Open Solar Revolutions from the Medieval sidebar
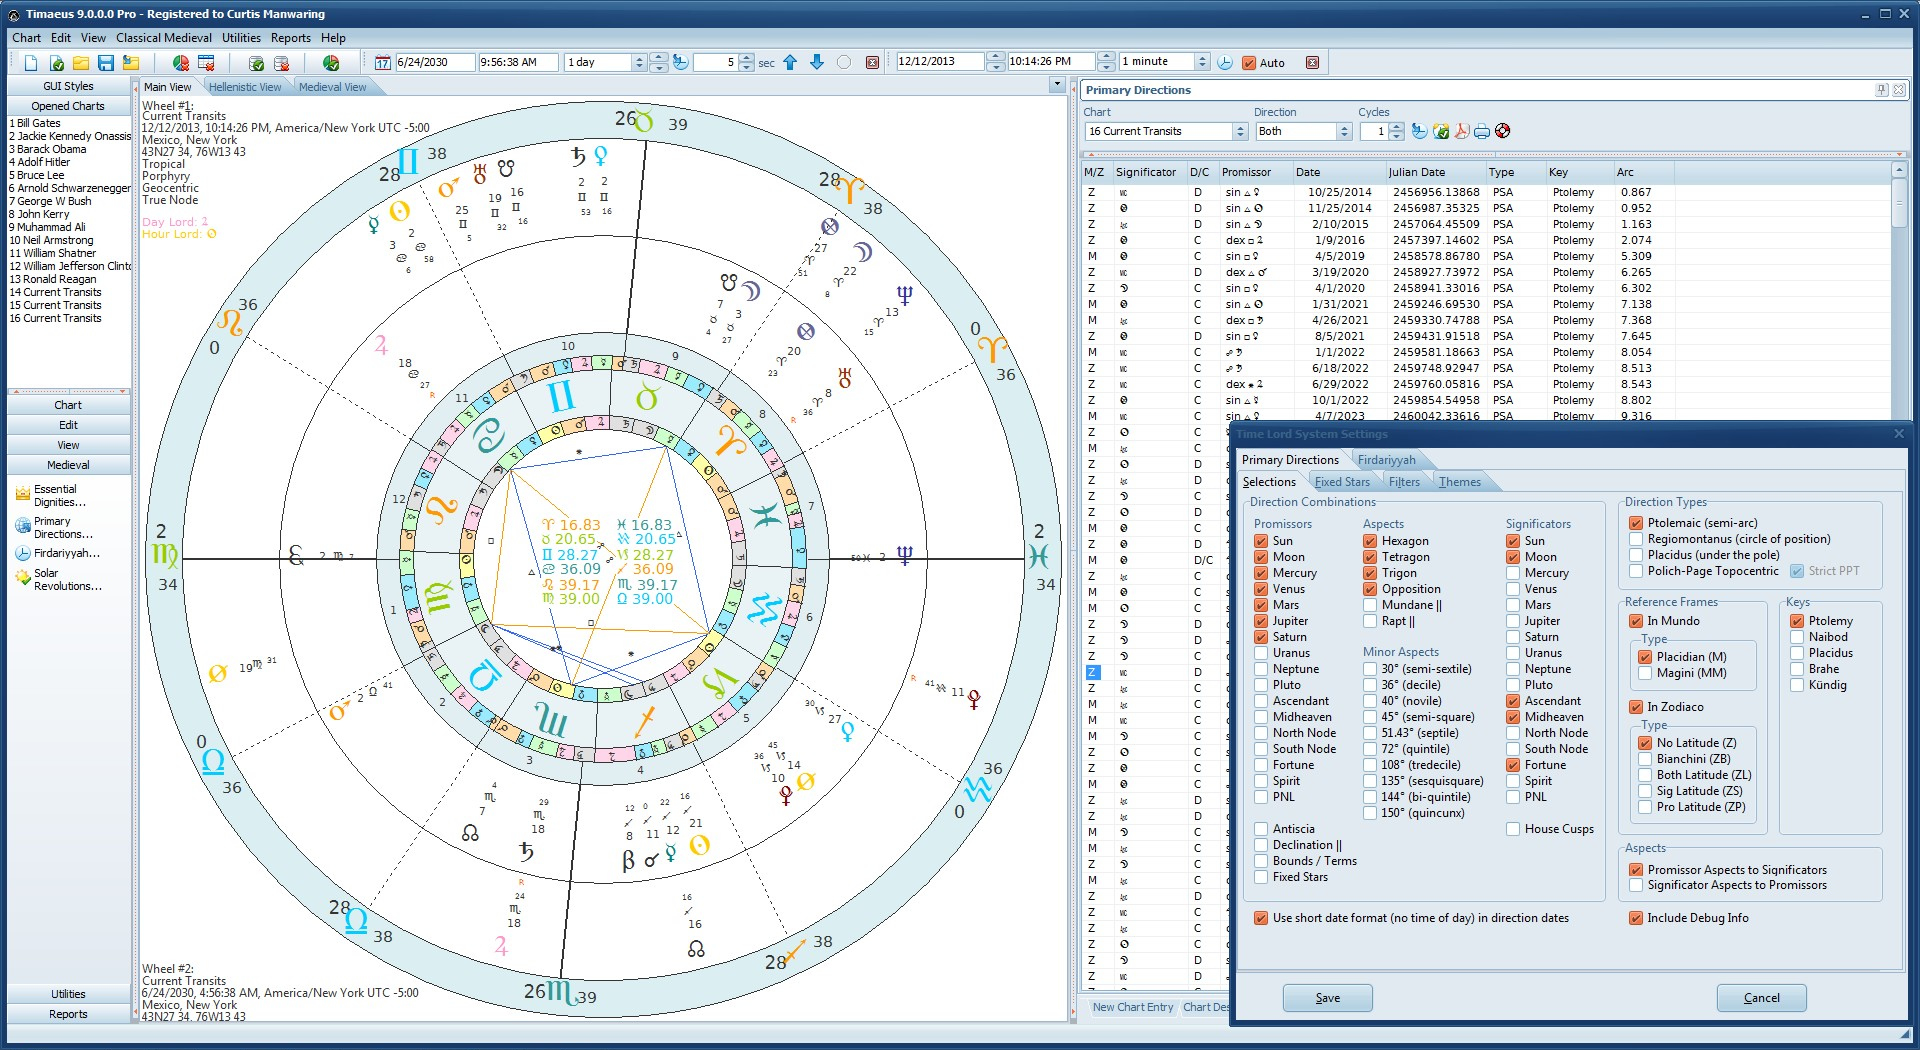The height and width of the screenshot is (1050, 1920). tap(58, 580)
